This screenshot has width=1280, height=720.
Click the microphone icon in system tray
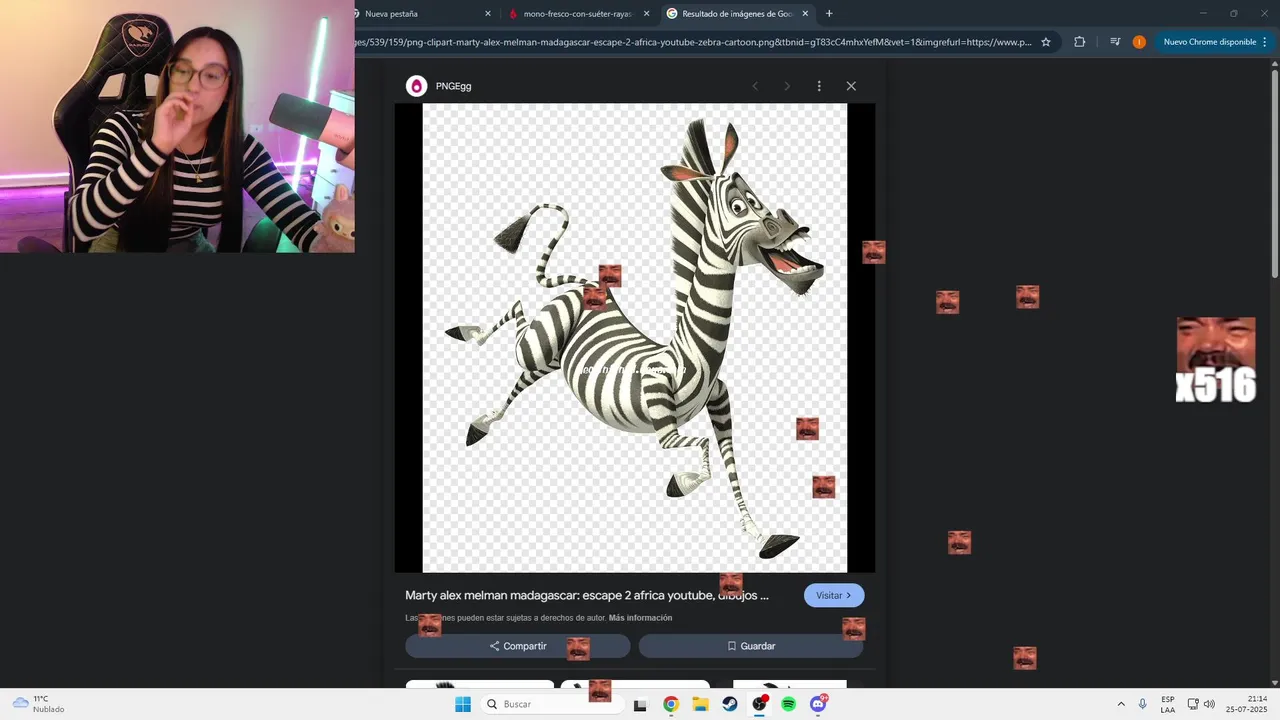point(1143,704)
